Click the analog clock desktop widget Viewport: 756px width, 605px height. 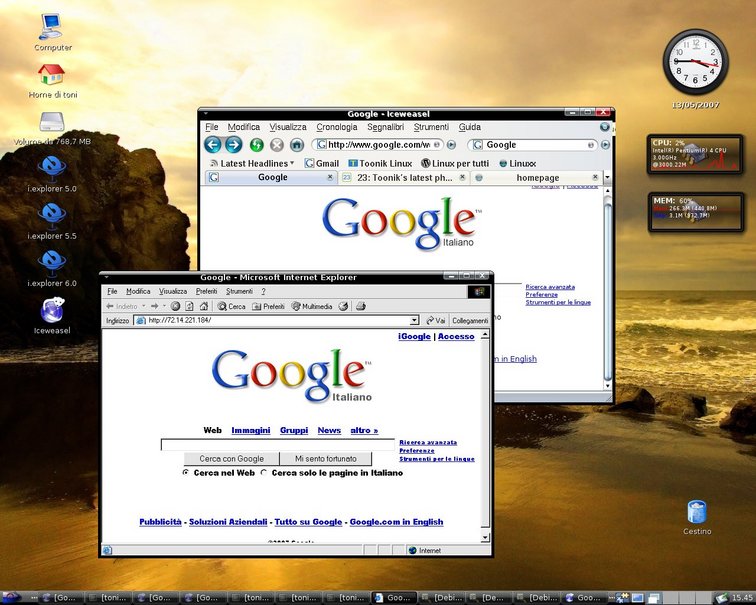point(695,62)
